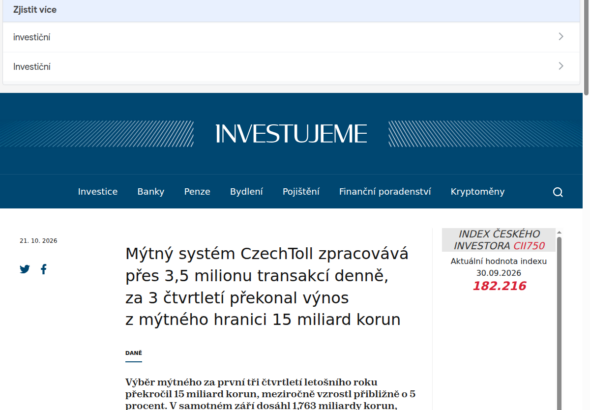Image resolution: width=590 pixels, height=410 pixels.
Task: Click 'Aktuální hodnota indexu' label
Action: pos(499,261)
